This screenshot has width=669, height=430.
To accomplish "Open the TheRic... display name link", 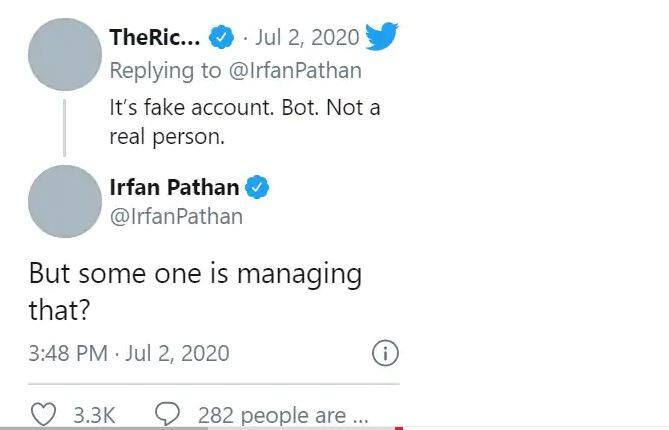I will (x=154, y=39).
